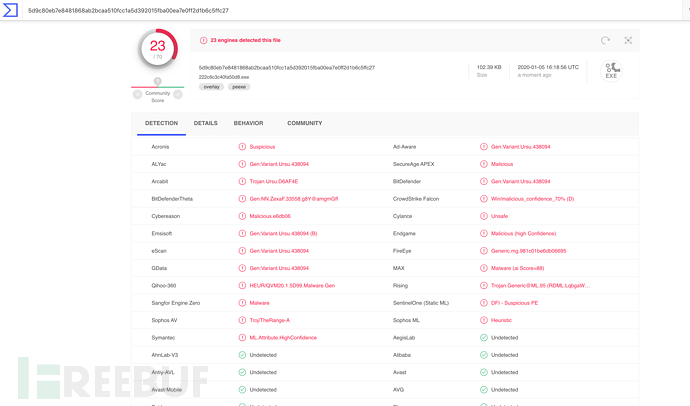
Task: Click the Ad-Aware detection warning icon
Action: [x=484, y=146]
